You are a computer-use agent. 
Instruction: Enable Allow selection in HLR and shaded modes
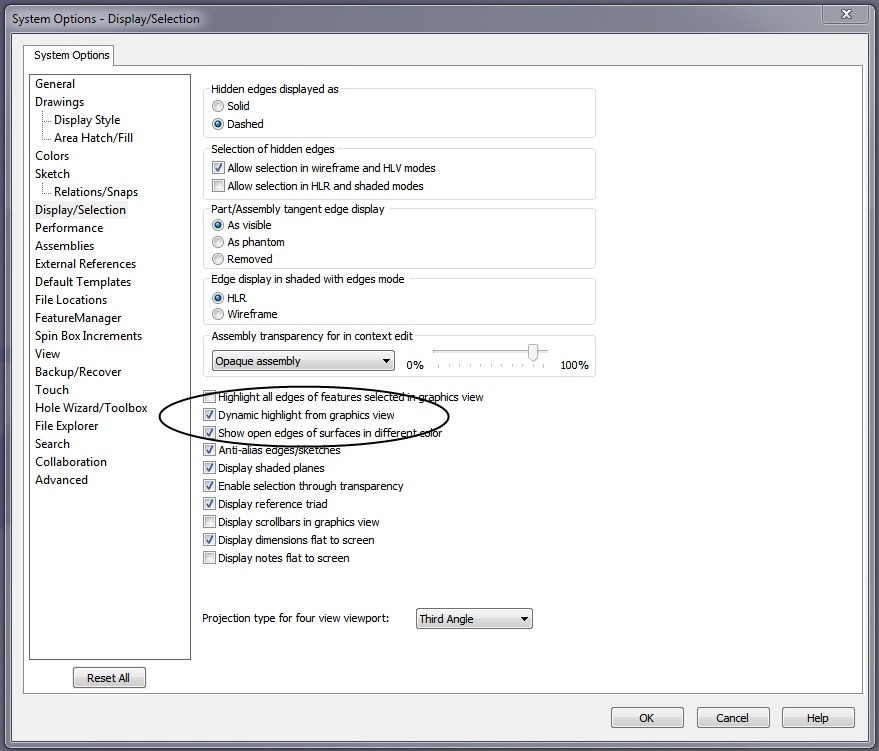point(219,186)
